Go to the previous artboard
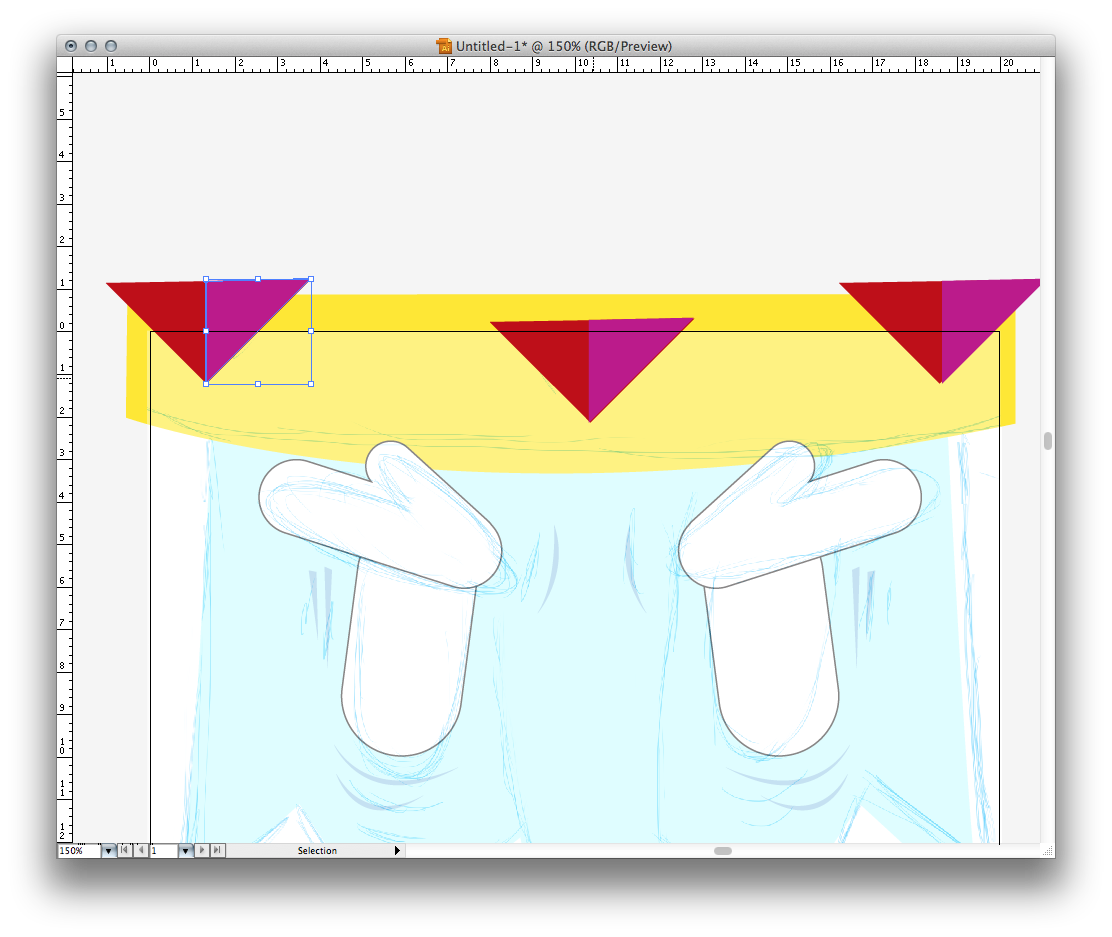Viewport: 1112px width, 937px height. [x=140, y=850]
